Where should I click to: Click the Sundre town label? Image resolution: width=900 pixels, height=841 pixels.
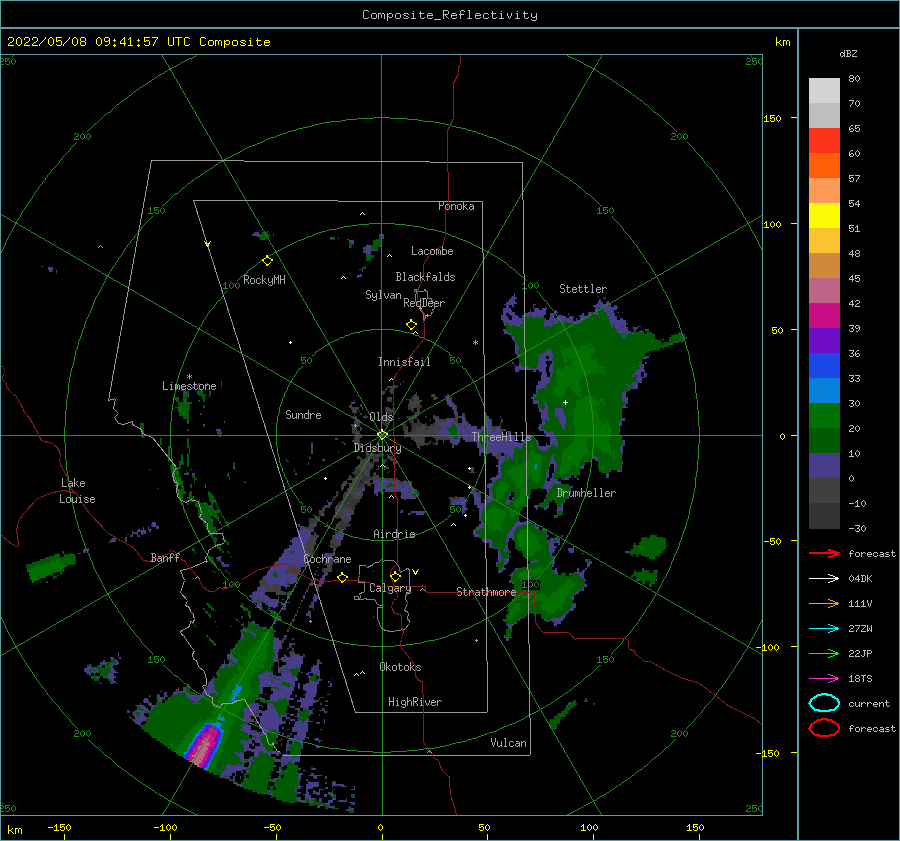click(x=304, y=414)
